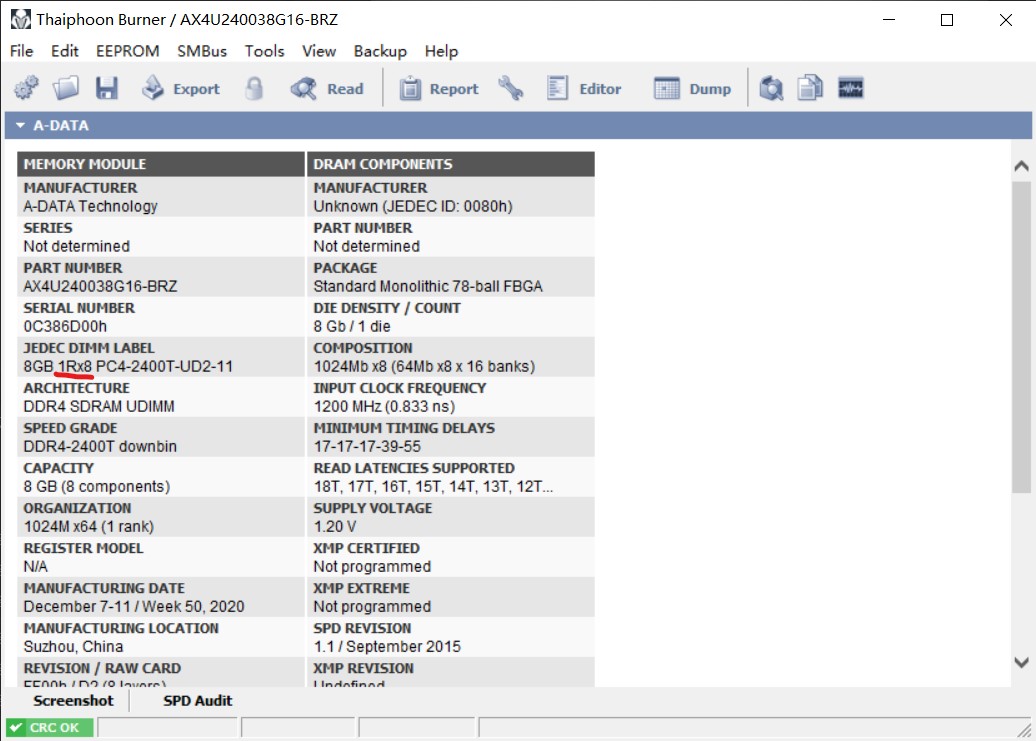Click the XMP EXTREME label
The width and height of the screenshot is (1036, 741).
361,588
